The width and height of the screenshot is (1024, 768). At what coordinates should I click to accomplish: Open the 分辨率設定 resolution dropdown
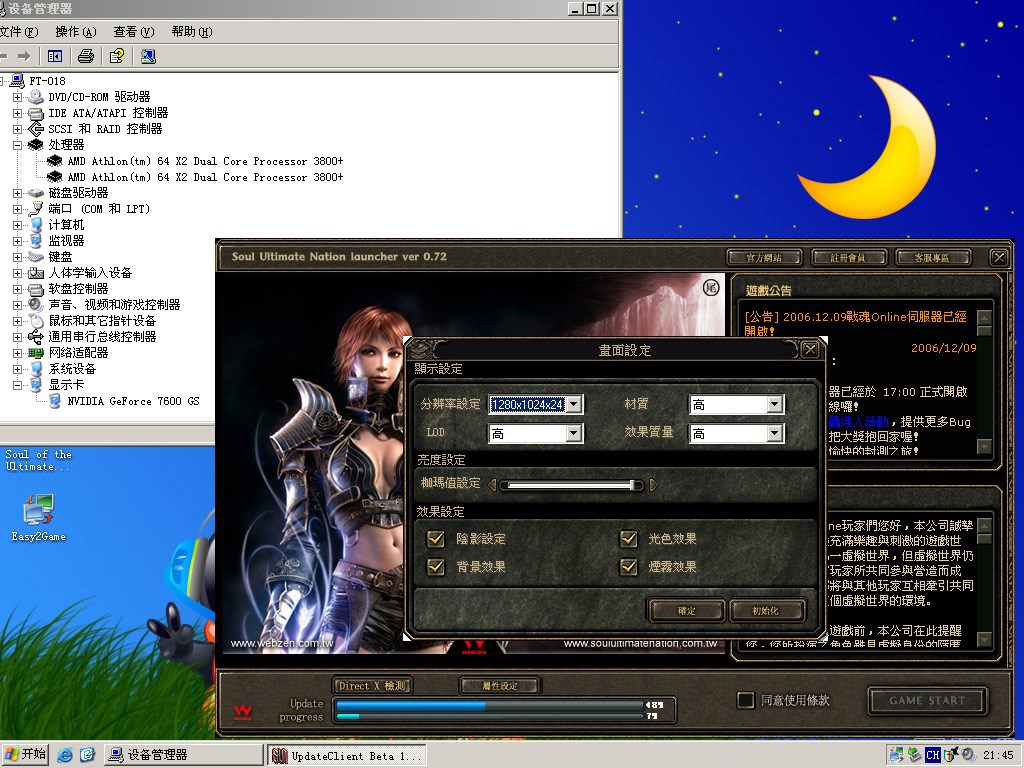574,405
